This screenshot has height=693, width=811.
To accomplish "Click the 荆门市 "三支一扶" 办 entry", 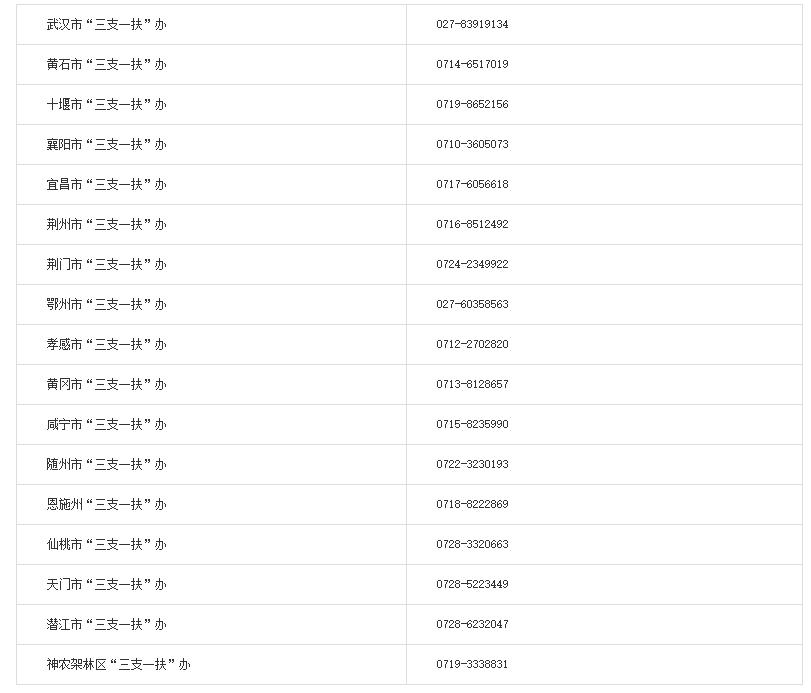I will click(x=107, y=264).
